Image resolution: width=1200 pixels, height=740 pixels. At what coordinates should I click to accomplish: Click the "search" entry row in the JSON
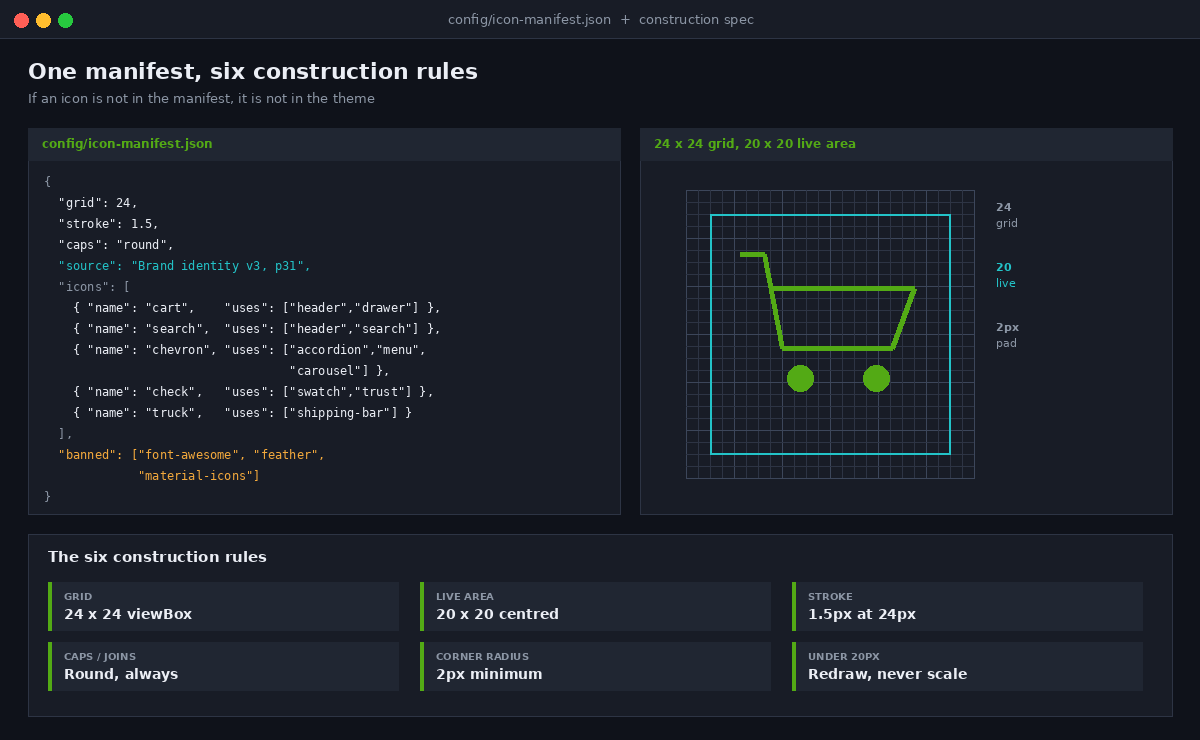point(257,329)
